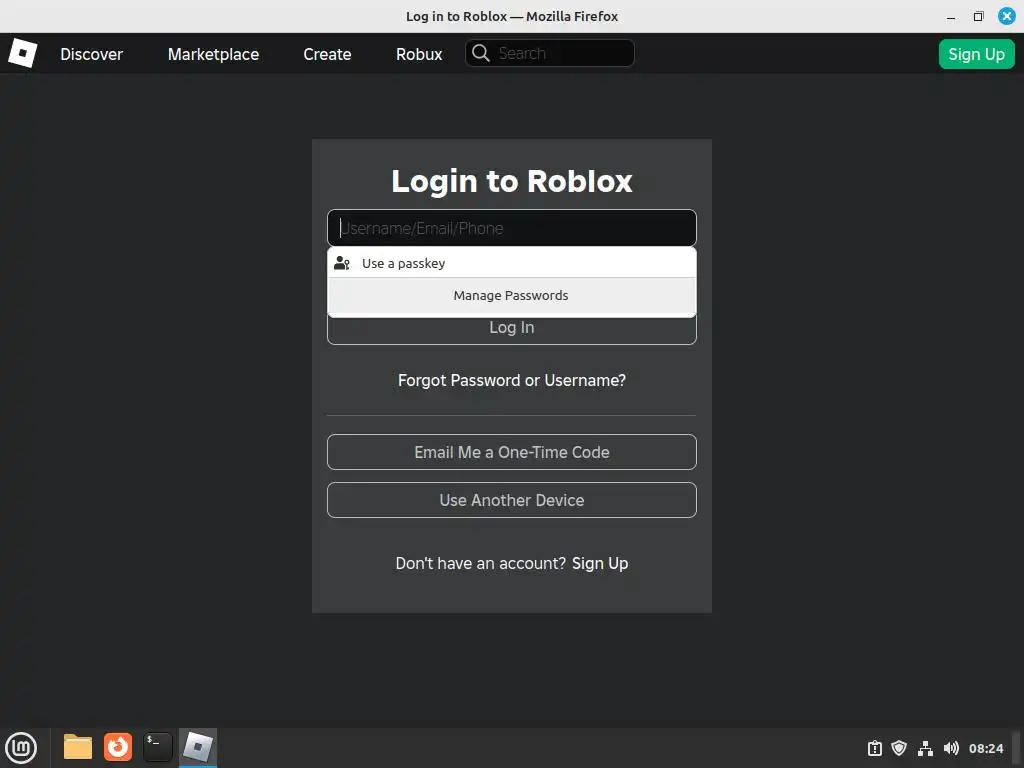Click the update manager tray icon
Viewport: 1024px width, 768px height.
point(874,748)
